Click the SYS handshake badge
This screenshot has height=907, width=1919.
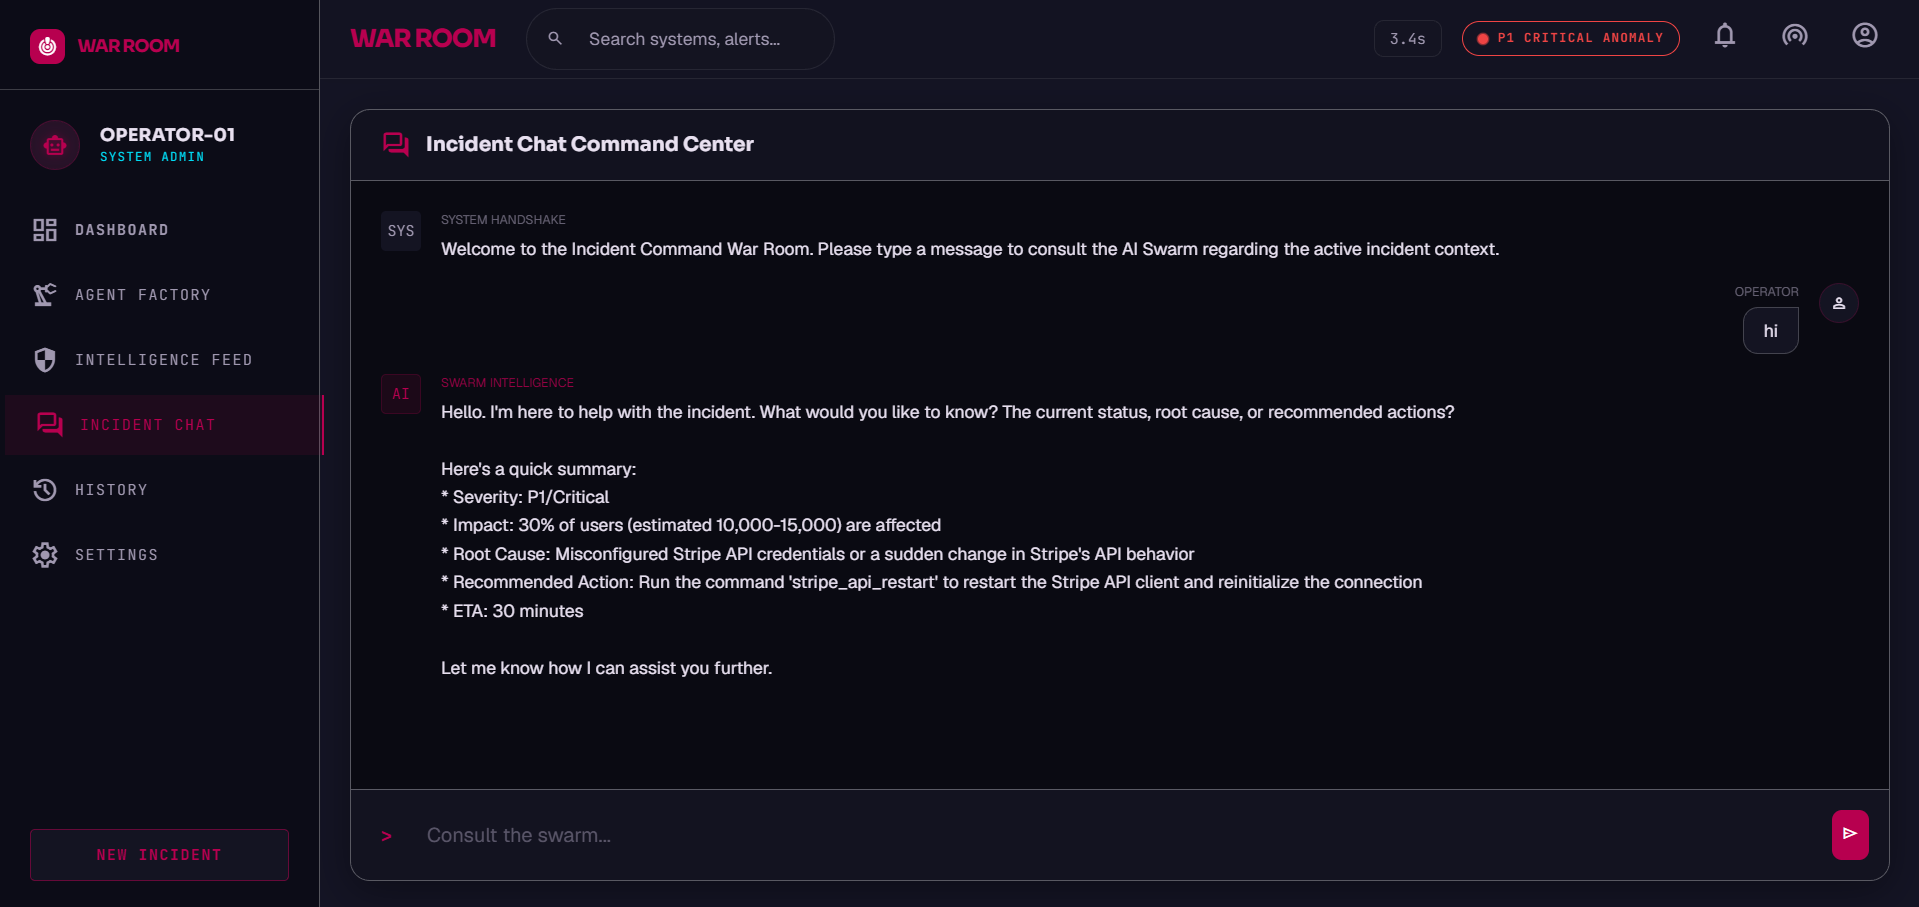pos(401,231)
